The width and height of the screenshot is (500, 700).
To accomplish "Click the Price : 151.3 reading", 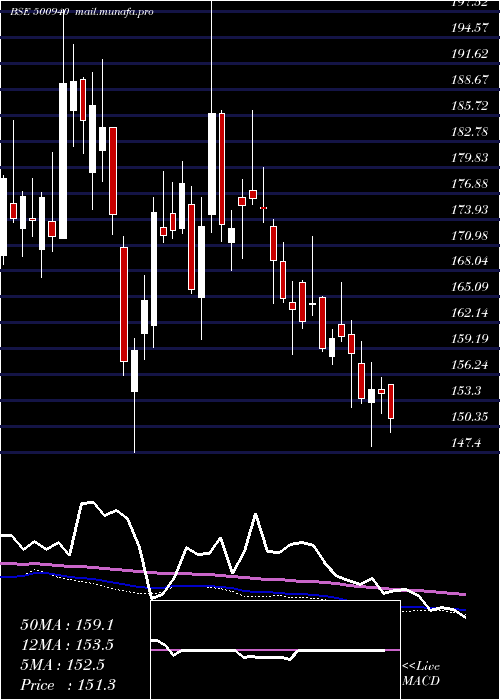I will click(67, 685).
